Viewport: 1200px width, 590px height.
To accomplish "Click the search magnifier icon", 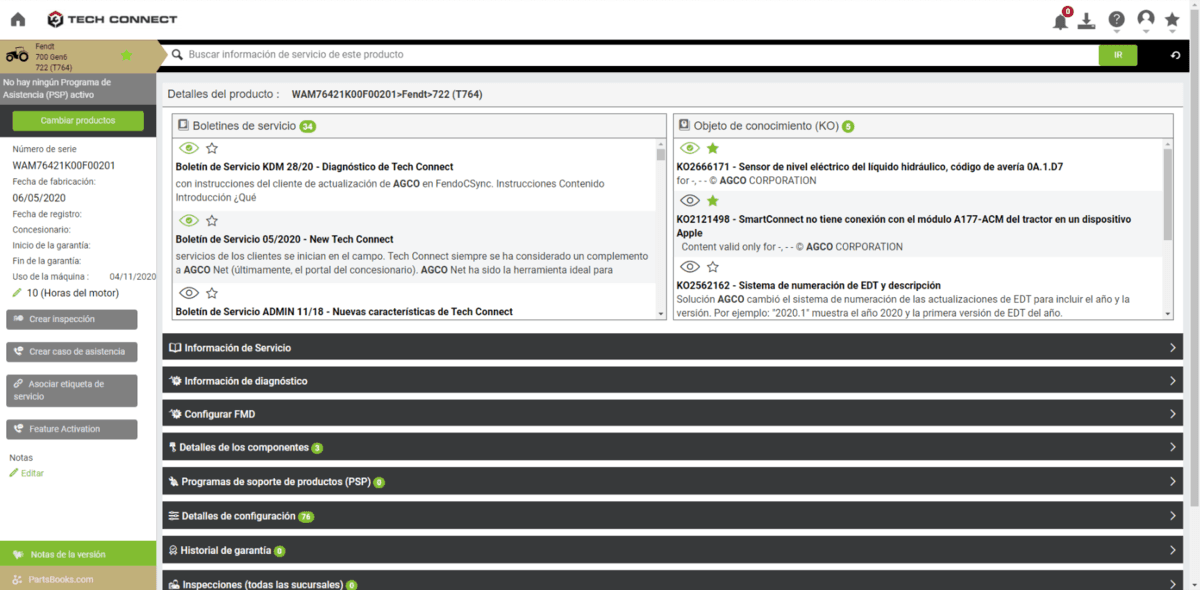I will [177, 55].
